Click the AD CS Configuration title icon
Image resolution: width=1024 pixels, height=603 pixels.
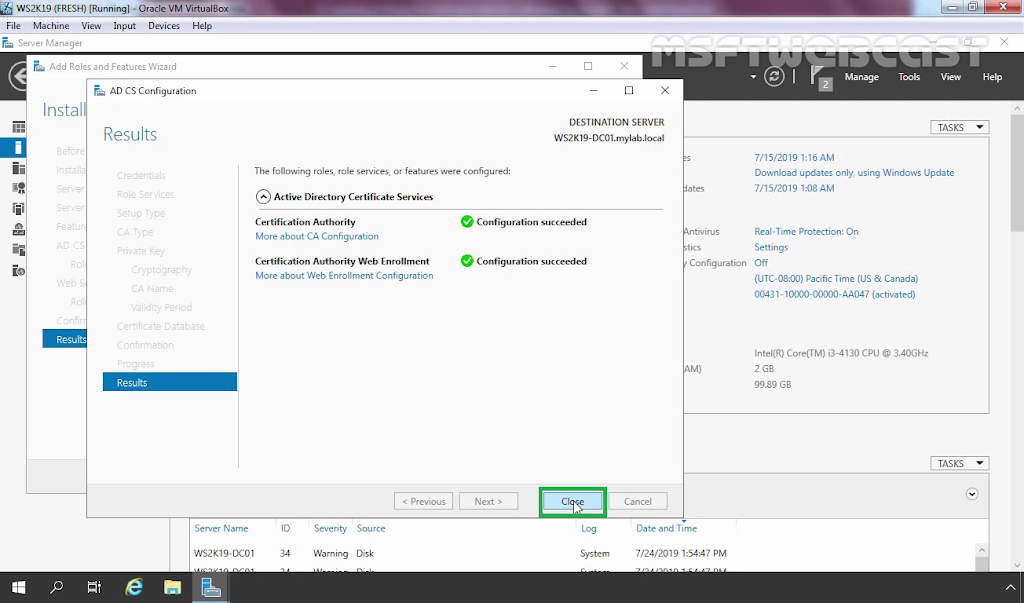pyautogui.click(x=99, y=91)
